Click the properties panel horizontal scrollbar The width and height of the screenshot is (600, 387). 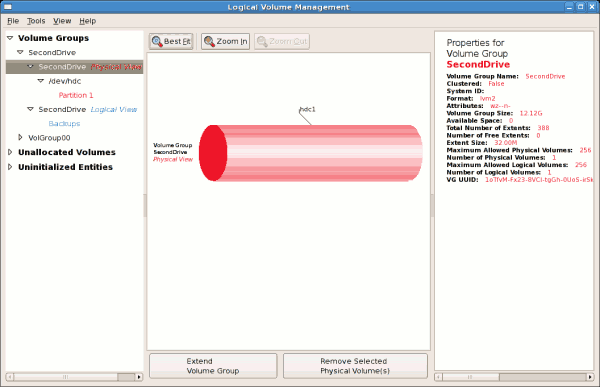514,377
